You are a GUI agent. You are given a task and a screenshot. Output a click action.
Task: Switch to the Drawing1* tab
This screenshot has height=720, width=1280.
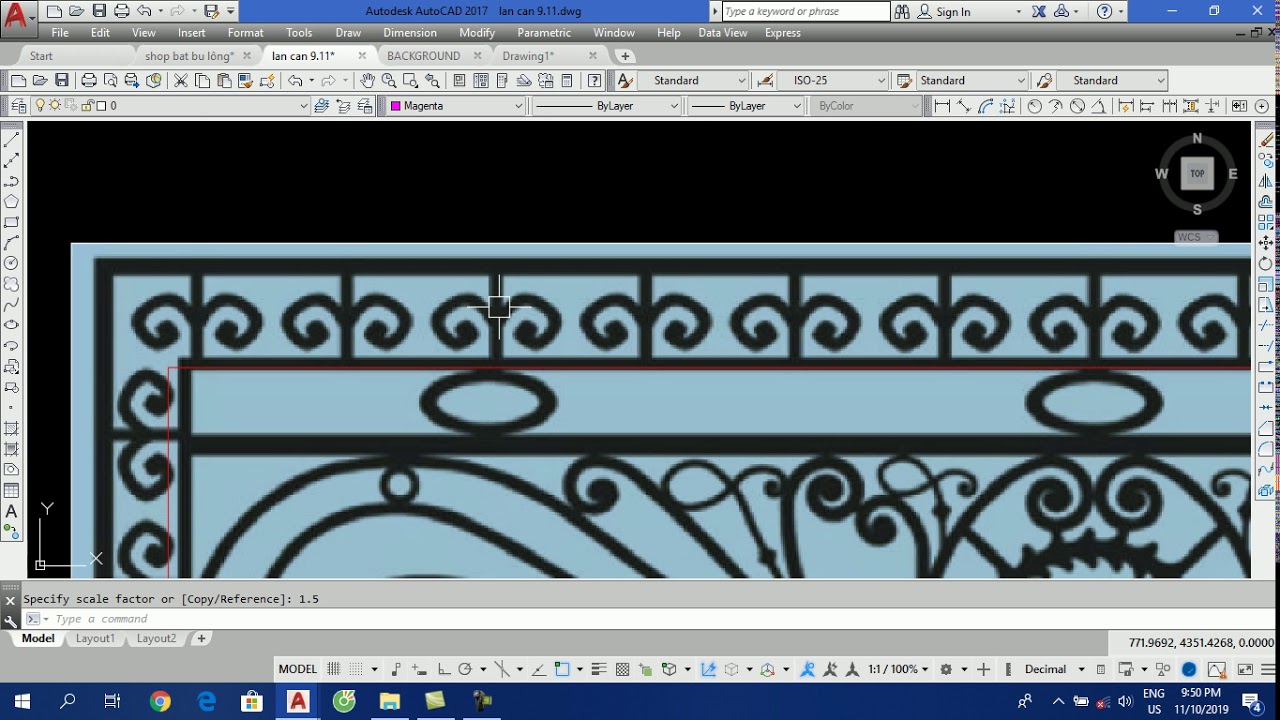(528, 56)
